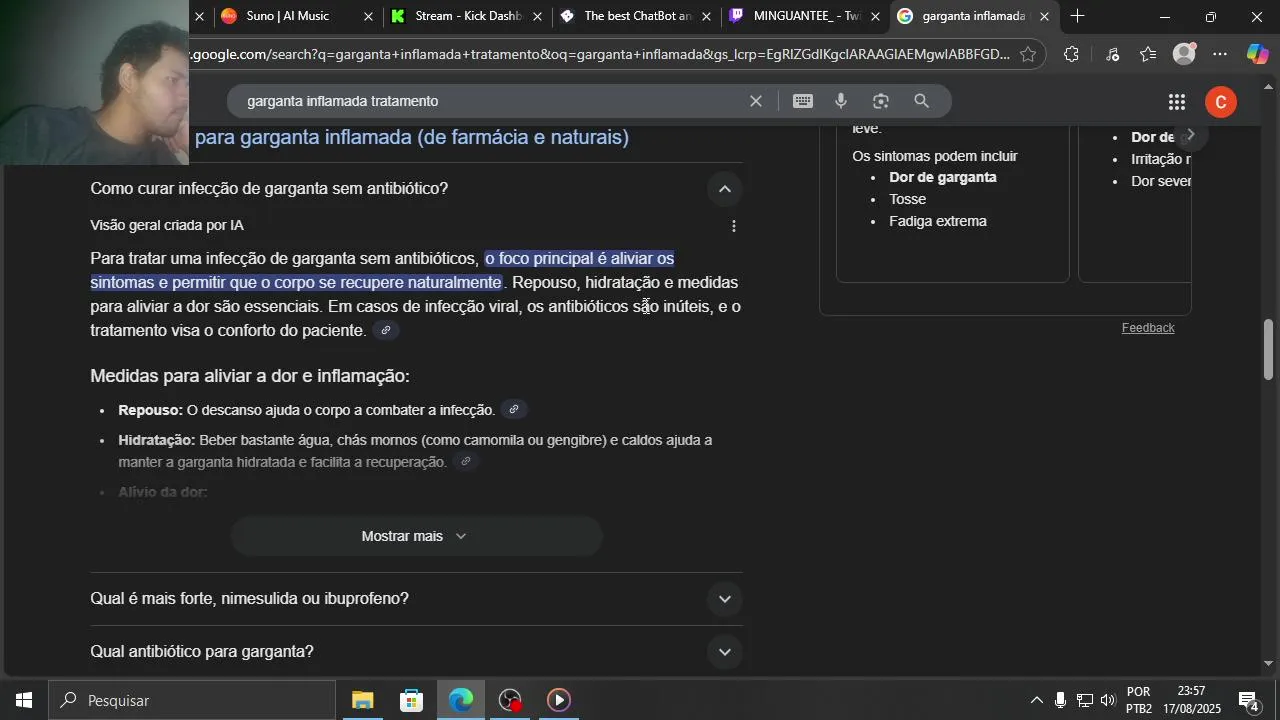The image size is (1280, 720).
Task: Click the browser address bar URL
Action: point(600,55)
